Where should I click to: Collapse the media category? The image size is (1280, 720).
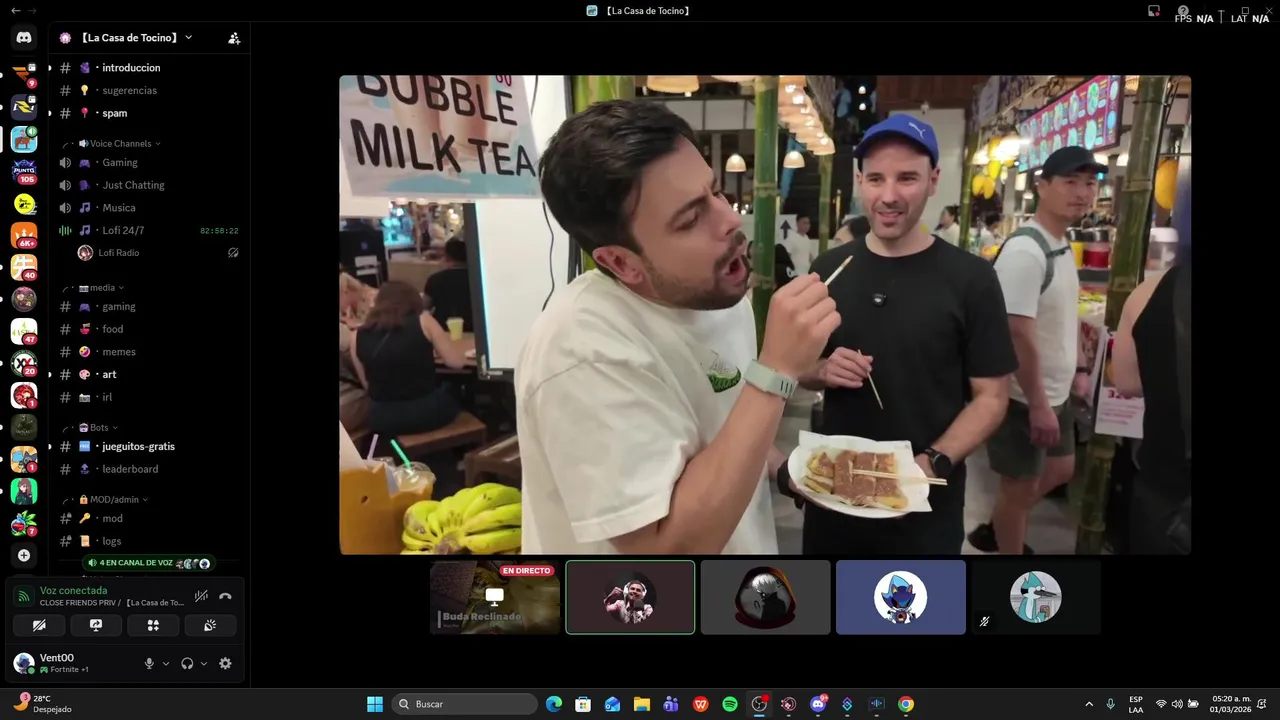[x=102, y=287]
